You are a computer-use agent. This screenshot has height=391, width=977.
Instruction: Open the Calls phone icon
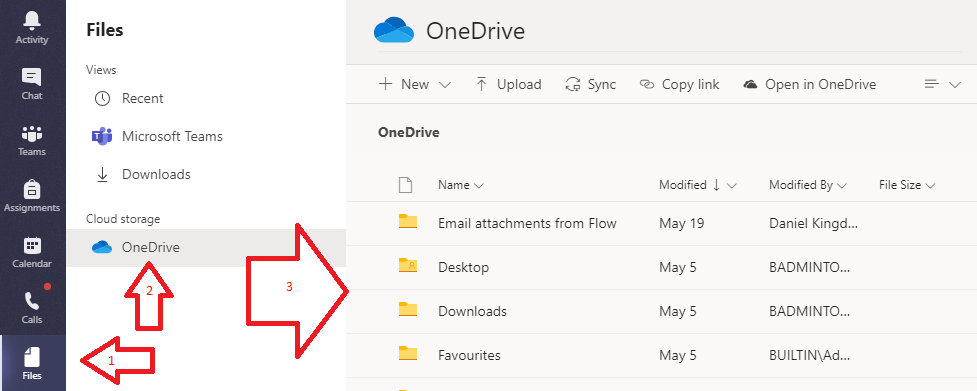point(32,301)
